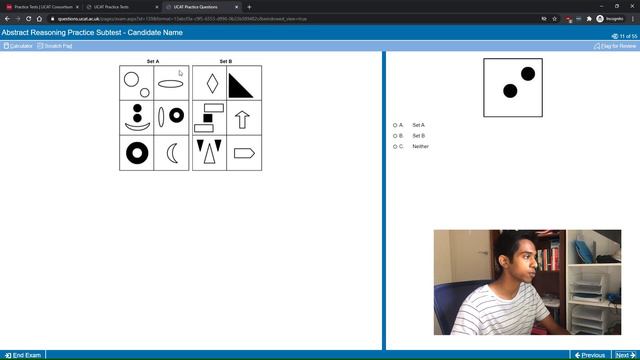
Task: Click the Set A horizontal ellipse box
Action: point(171,83)
